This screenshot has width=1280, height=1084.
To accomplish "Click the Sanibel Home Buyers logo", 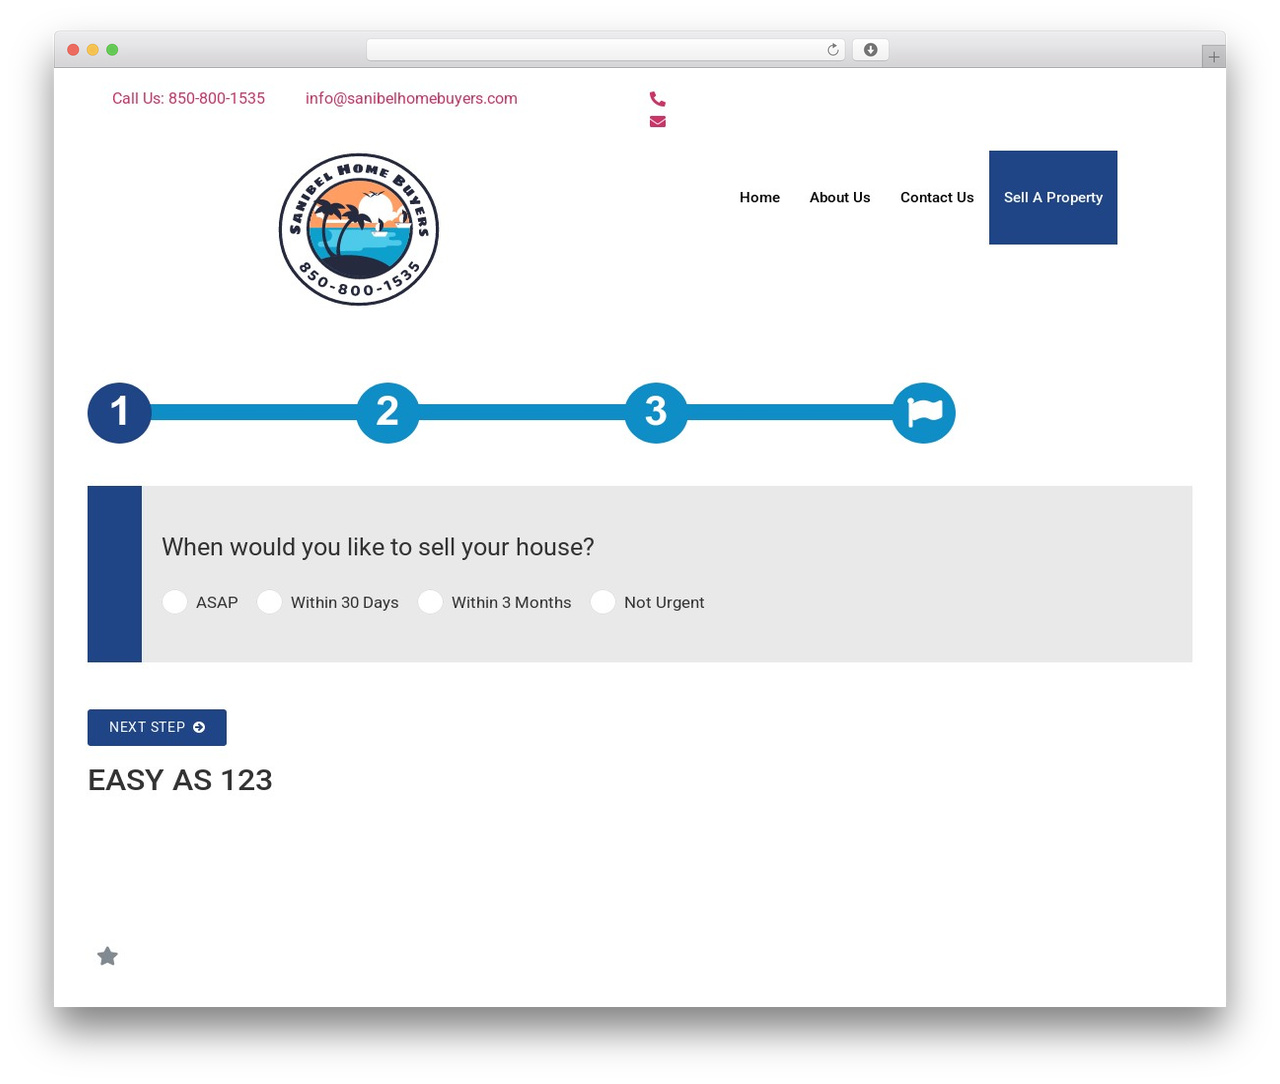I will [359, 229].
